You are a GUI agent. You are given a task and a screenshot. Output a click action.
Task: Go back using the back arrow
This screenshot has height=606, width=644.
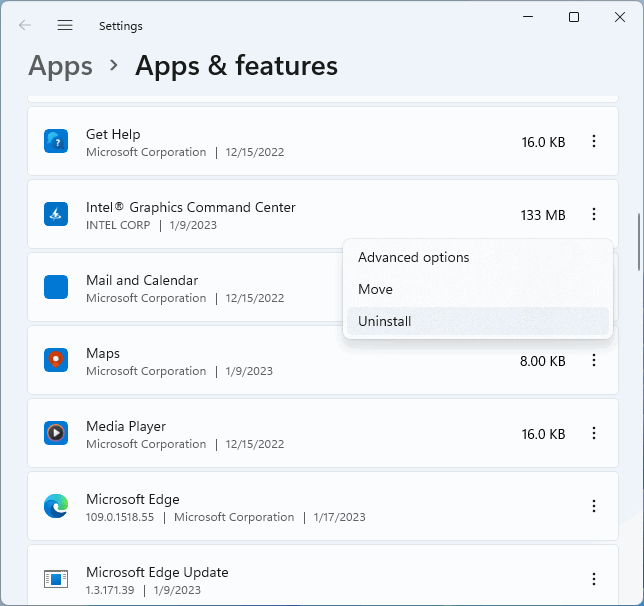pos(25,25)
